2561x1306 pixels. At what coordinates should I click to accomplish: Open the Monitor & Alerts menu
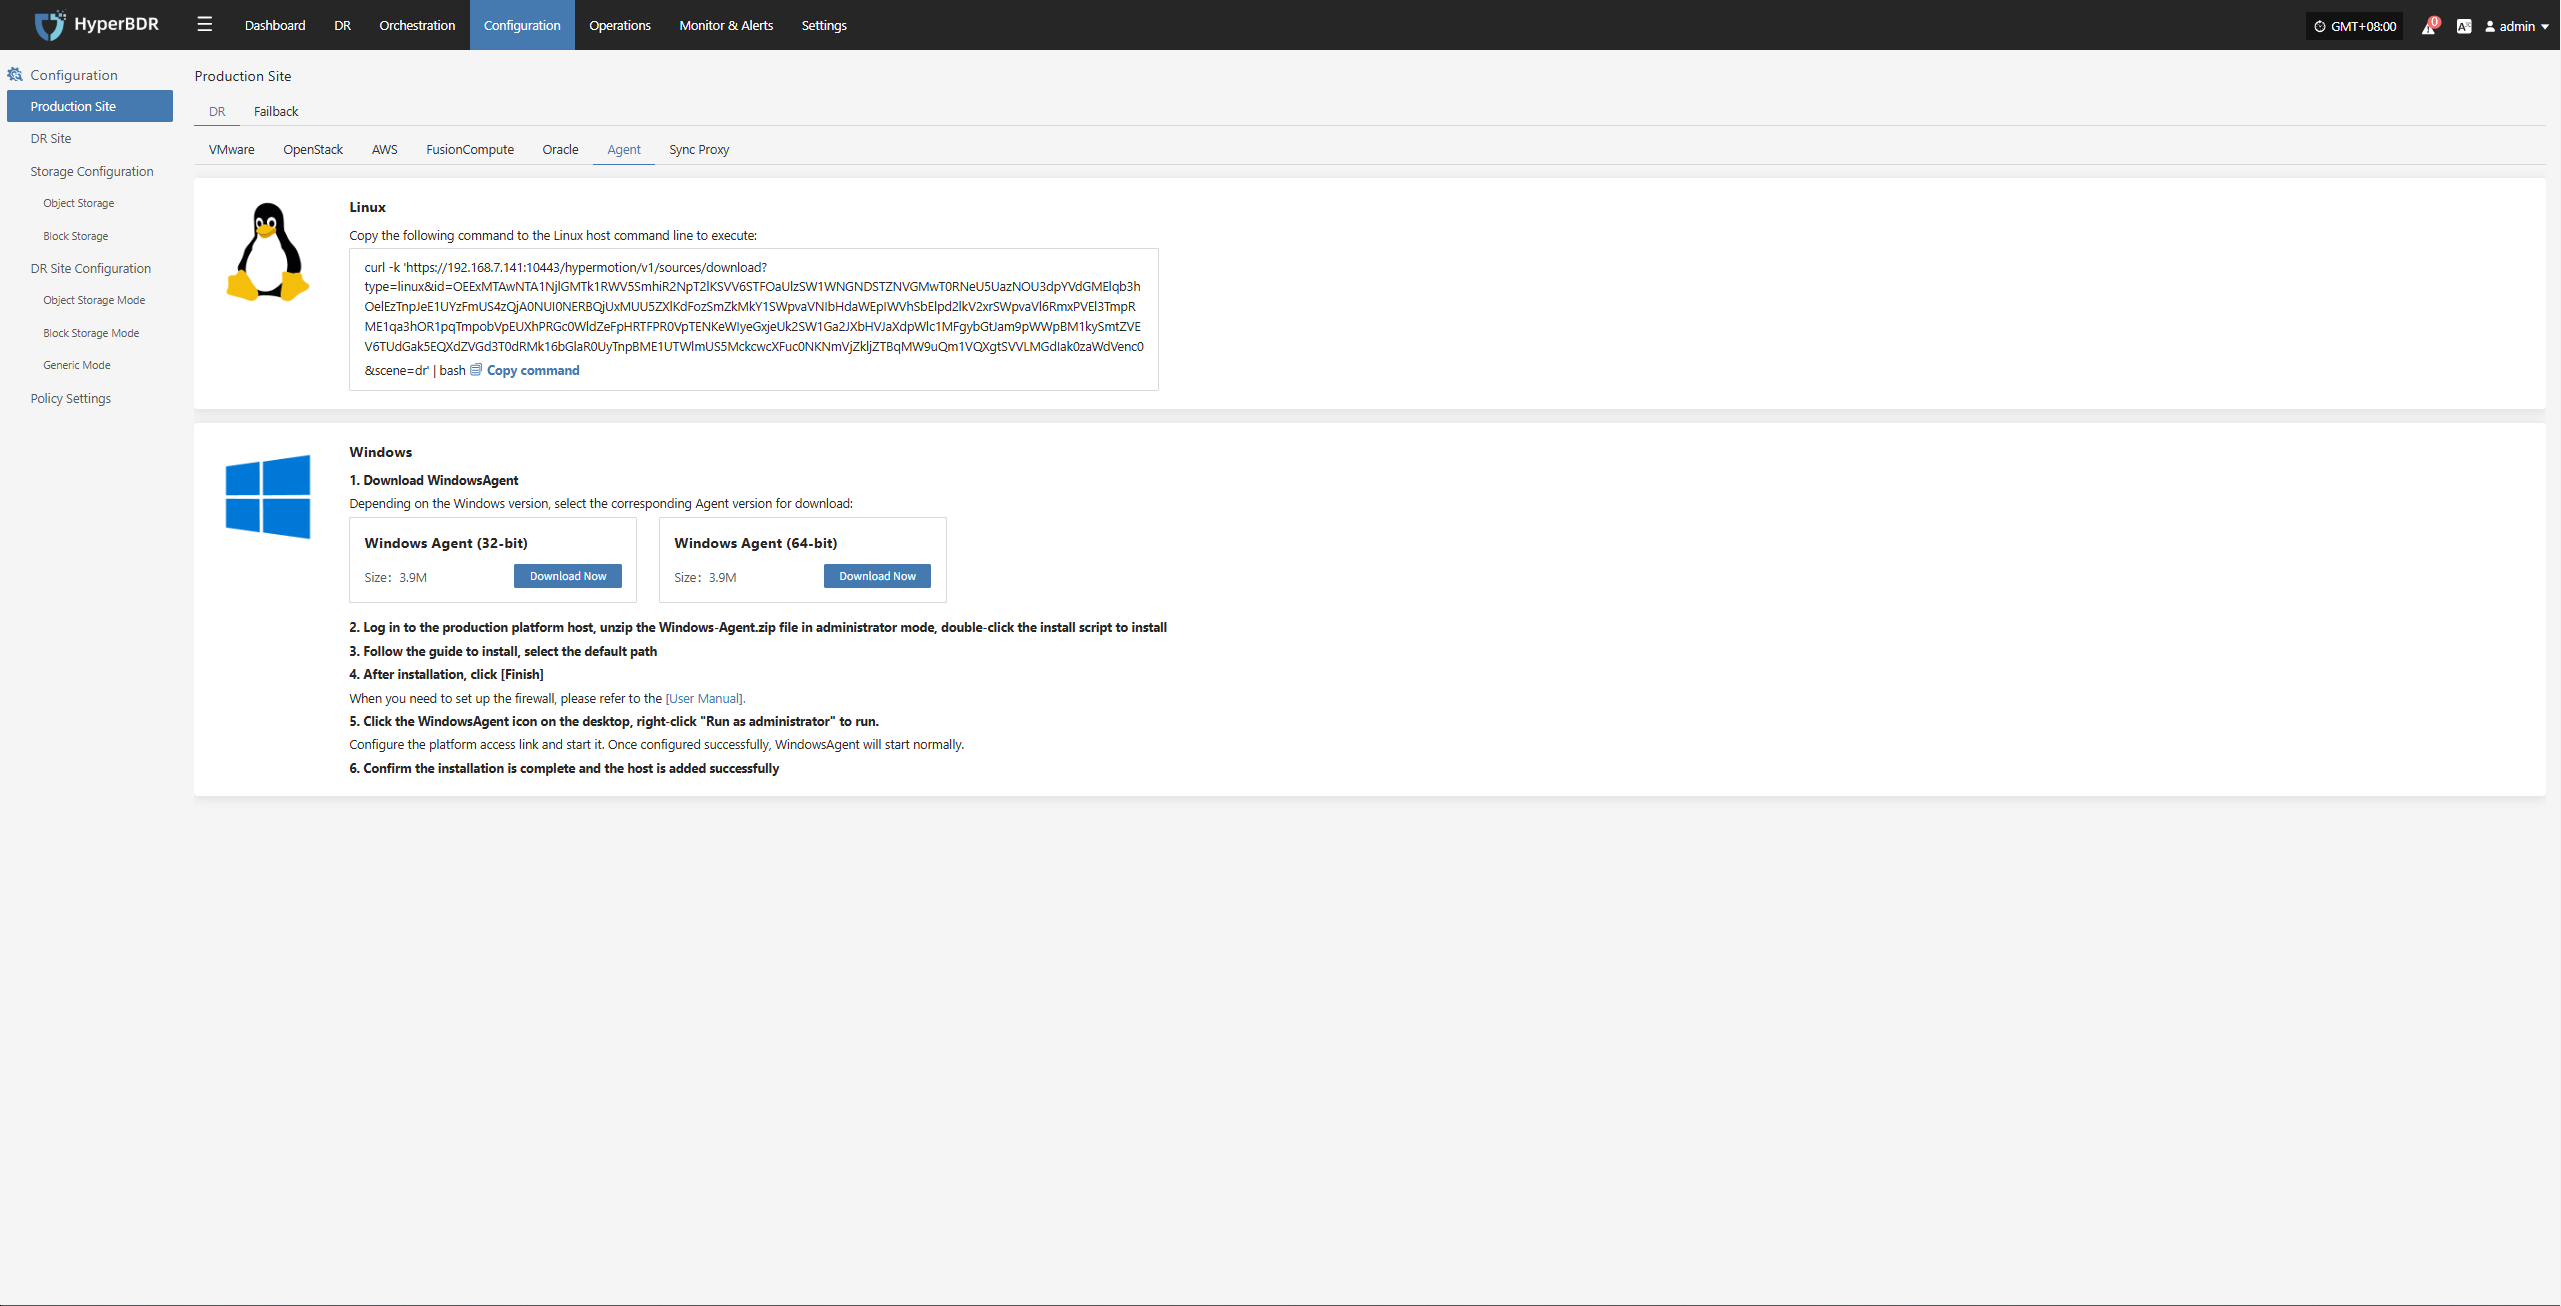click(x=726, y=25)
